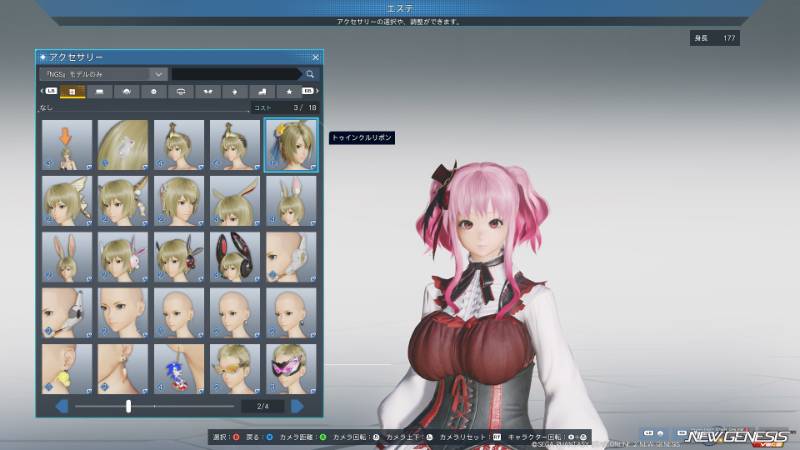Click the カメラ上下 control hint
Screen dimensions: 800x450
click(x=409, y=437)
